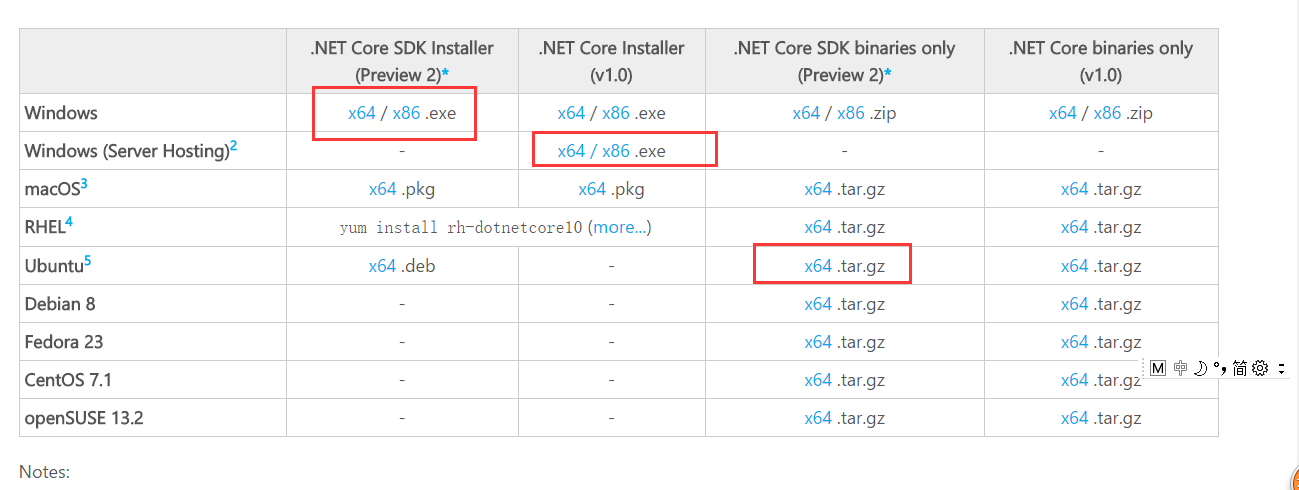Click asterisk after SDK Installer (Preview 2)
1299x490 pixels.
(x=444, y=75)
